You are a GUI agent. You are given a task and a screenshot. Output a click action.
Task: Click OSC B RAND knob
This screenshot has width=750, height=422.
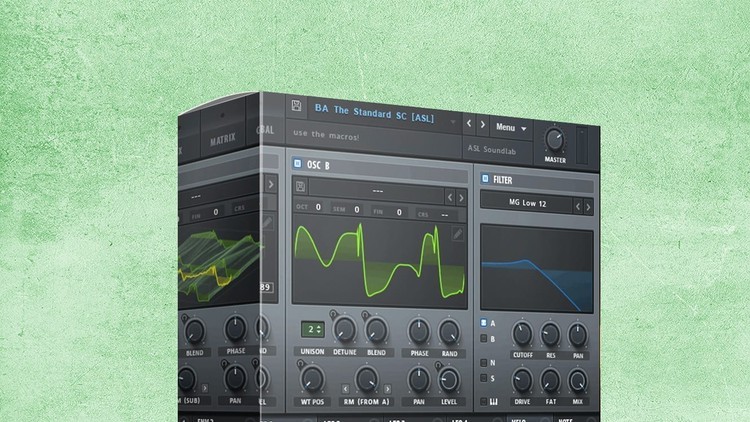point(449,333)
